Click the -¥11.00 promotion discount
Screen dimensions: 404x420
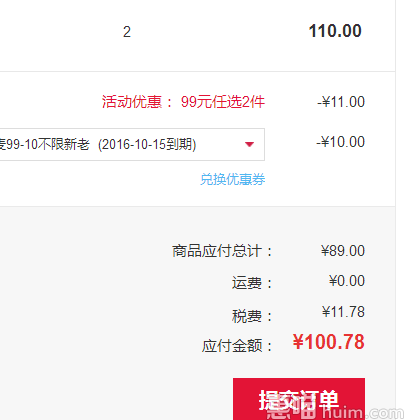(x=341, y=102)
